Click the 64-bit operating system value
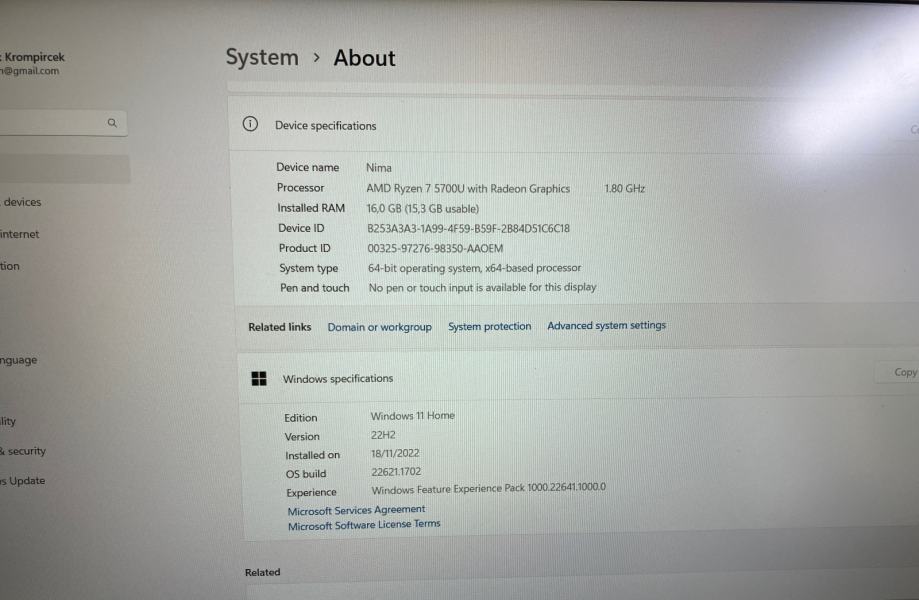 click(x=474, y=268)
